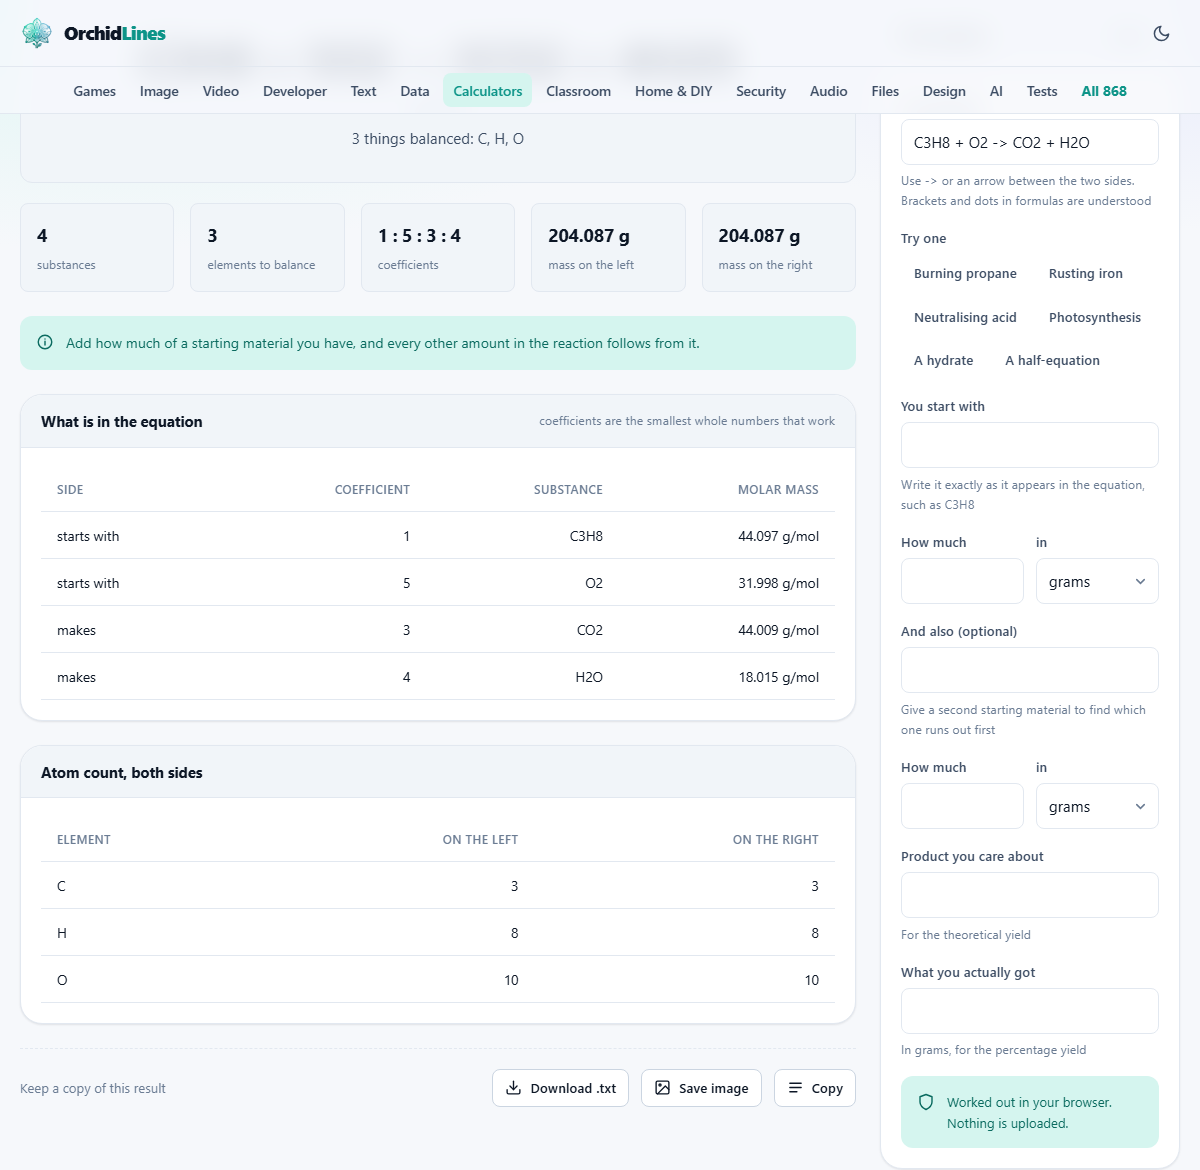Focus the 'And also (optional)' input field

(1029, 670)
